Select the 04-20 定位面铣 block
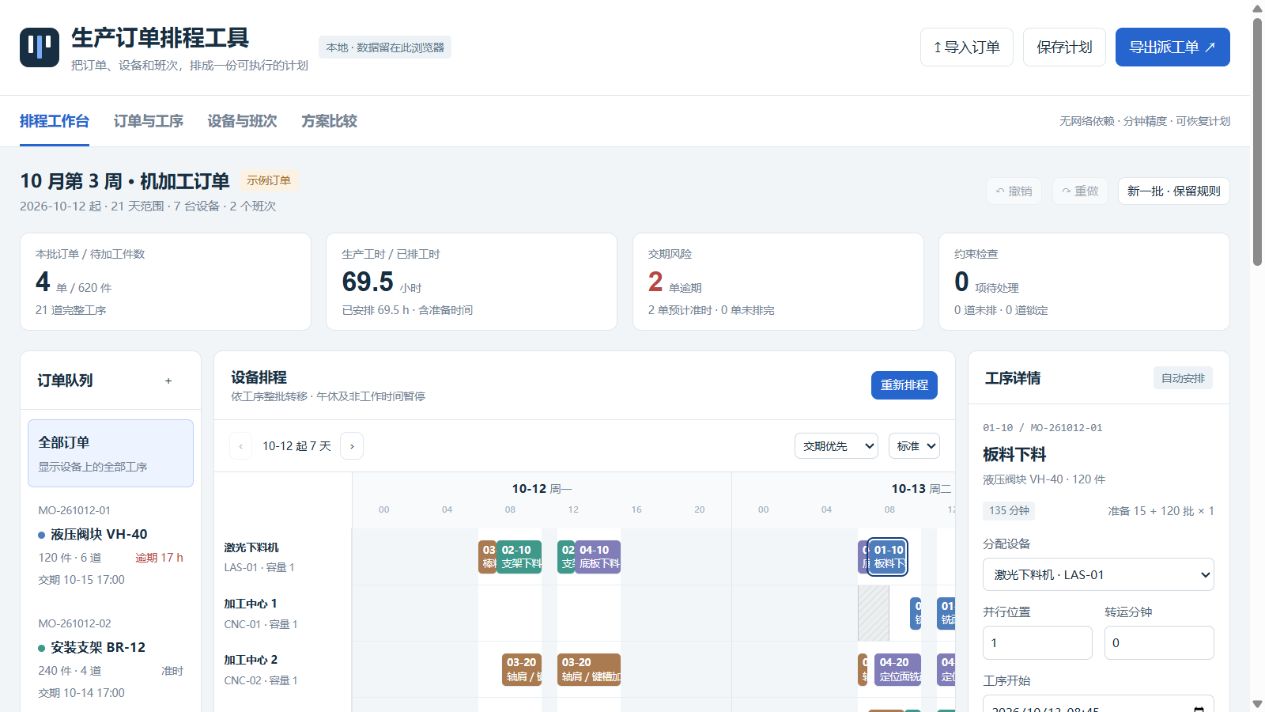Viewport: 1265px width, 712px height. 898,669
